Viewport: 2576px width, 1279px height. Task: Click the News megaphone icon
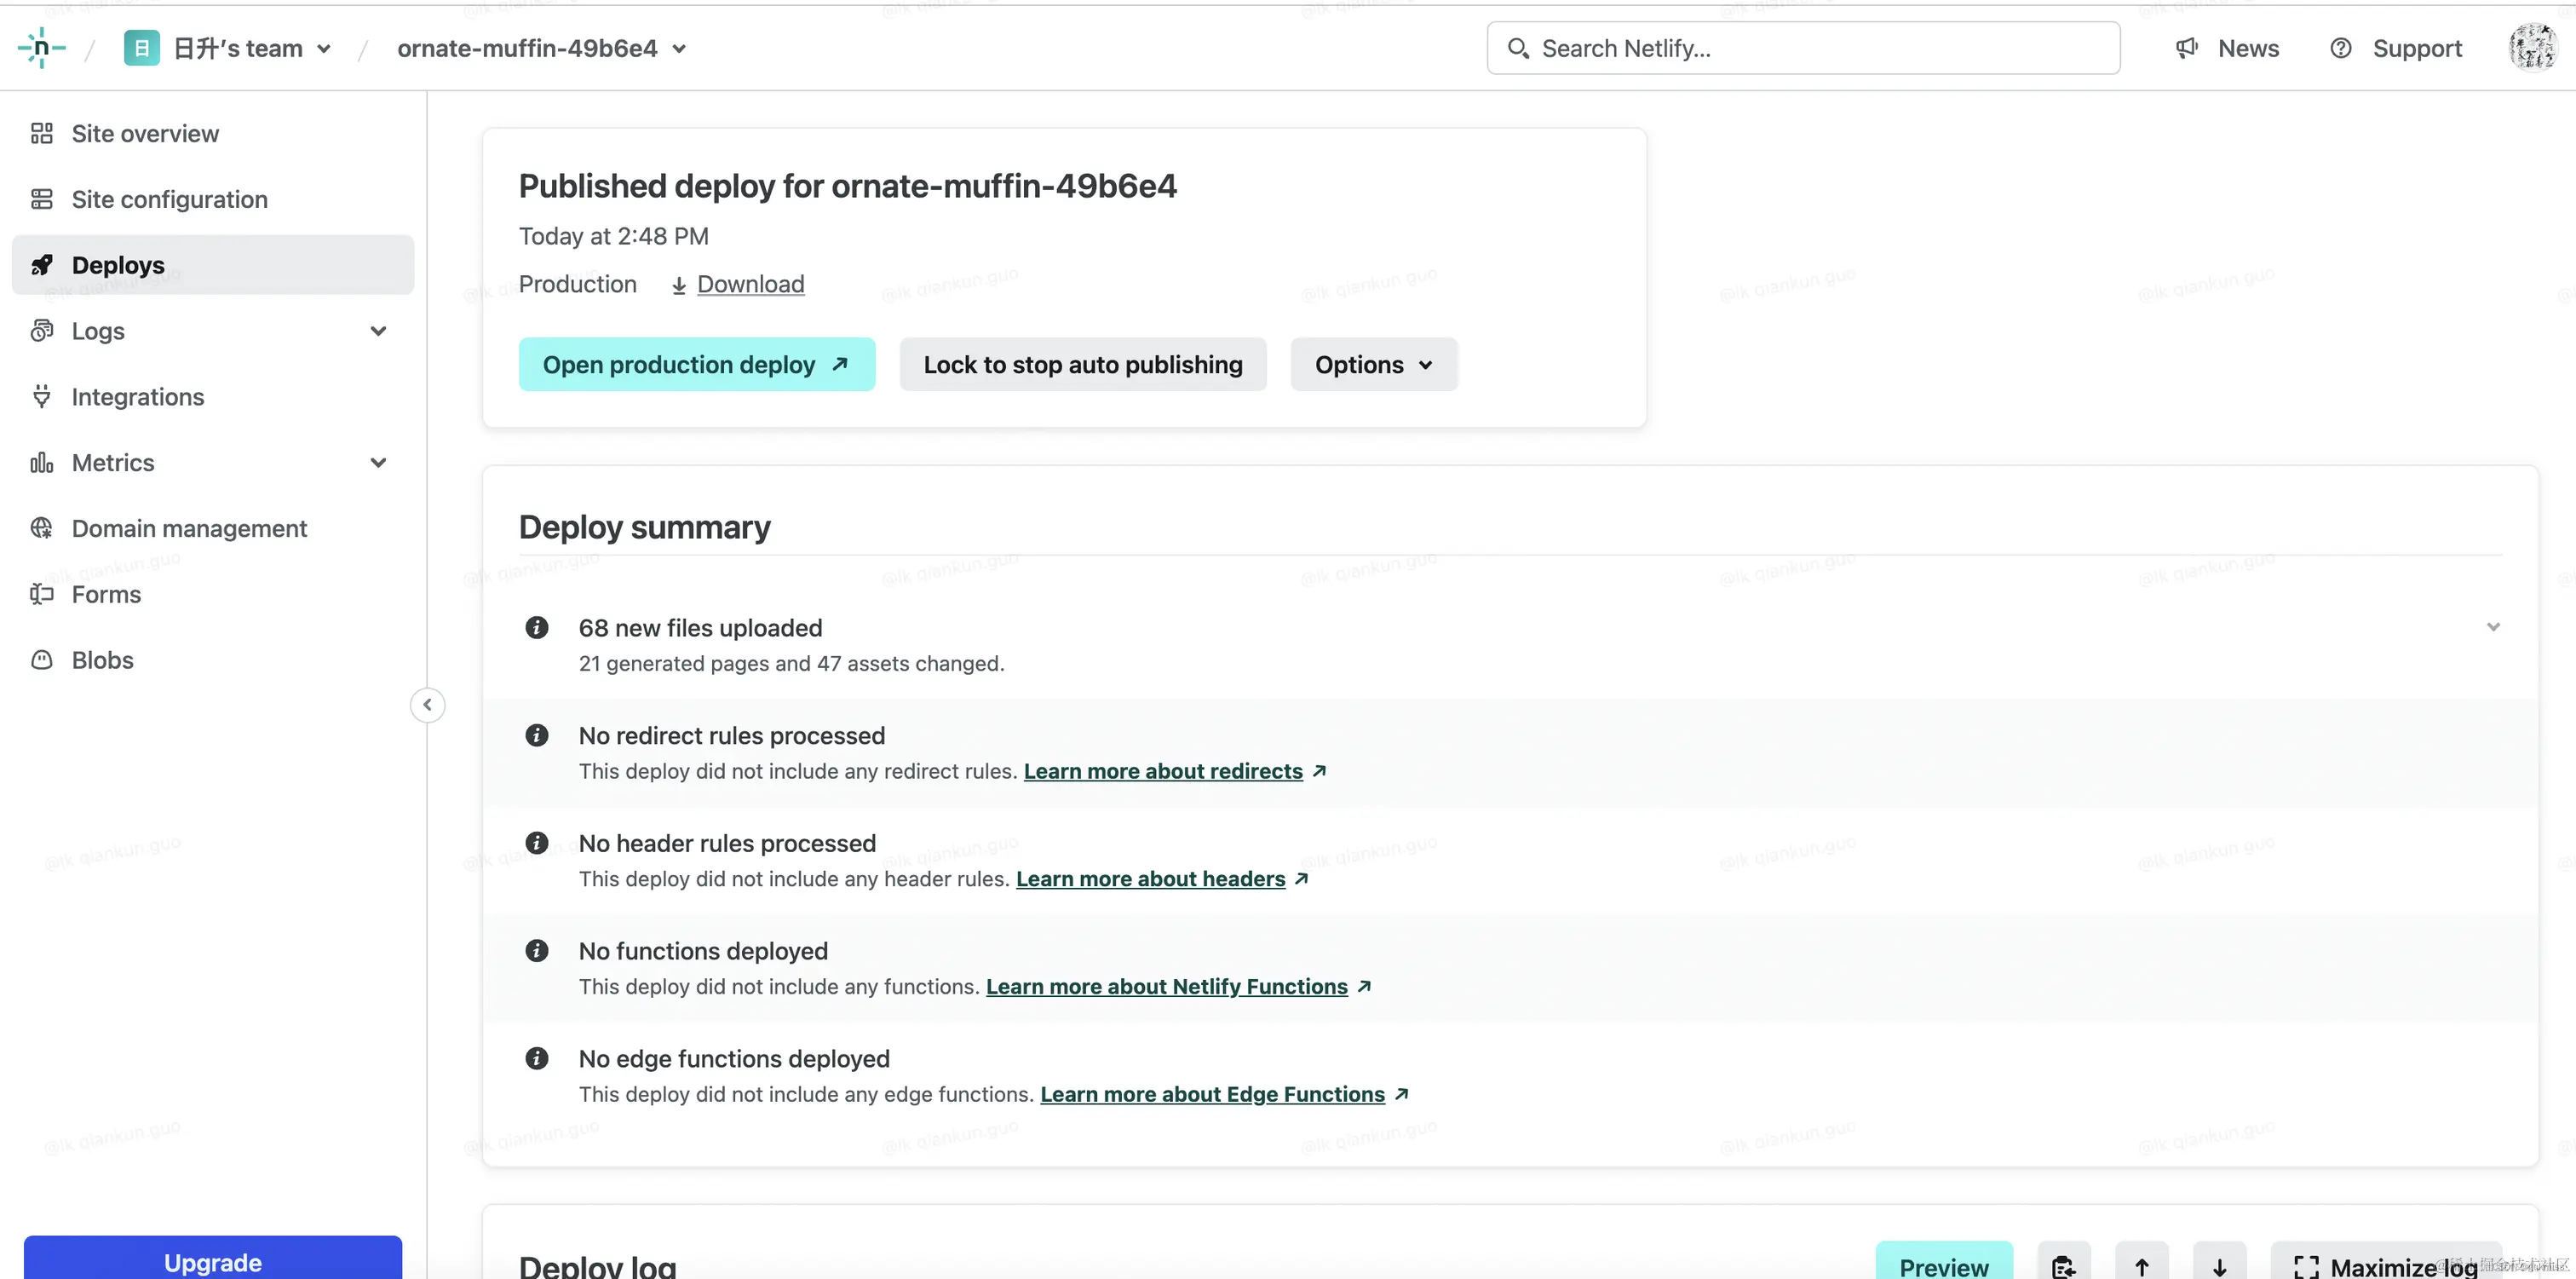2186,48
